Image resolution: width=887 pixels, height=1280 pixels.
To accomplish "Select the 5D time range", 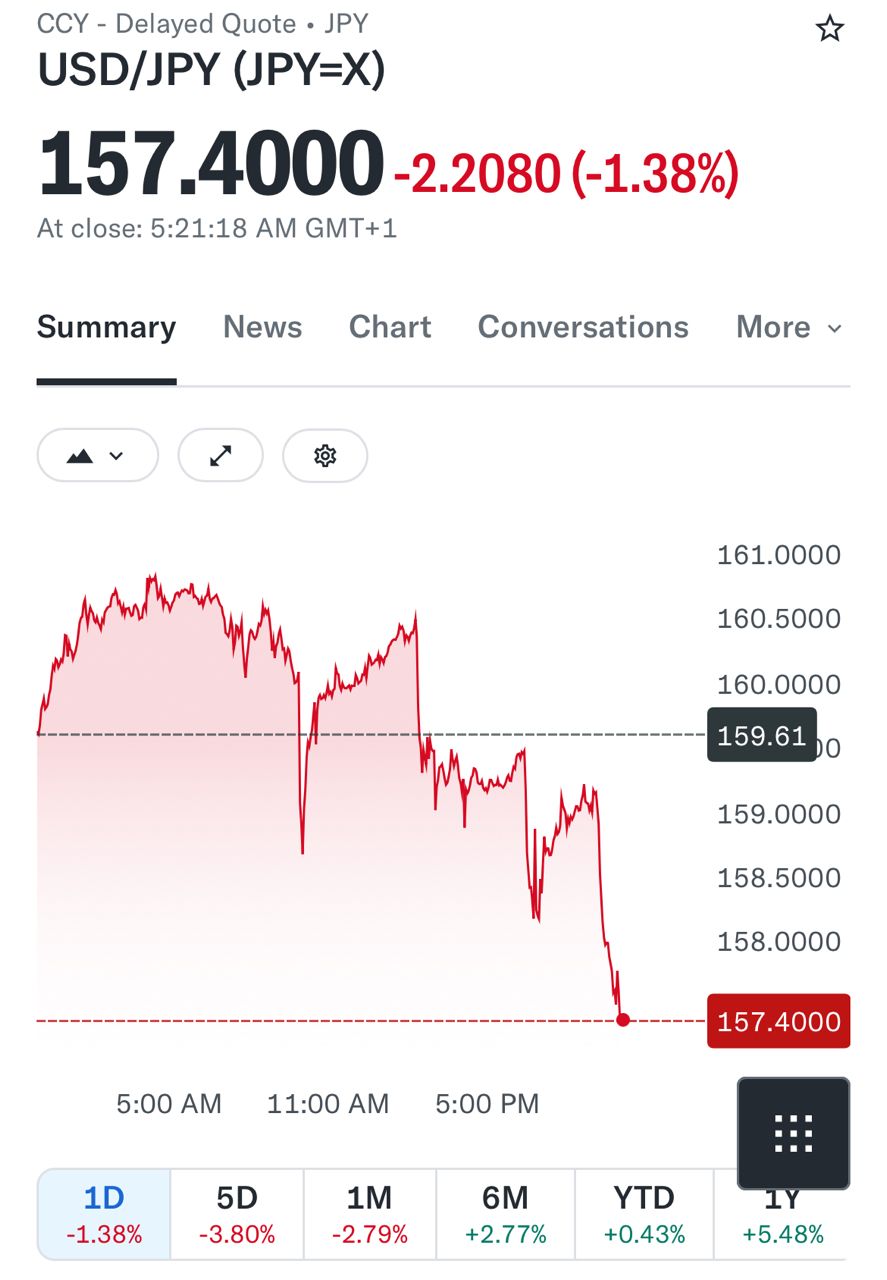I will click(x=237, y=1214).
